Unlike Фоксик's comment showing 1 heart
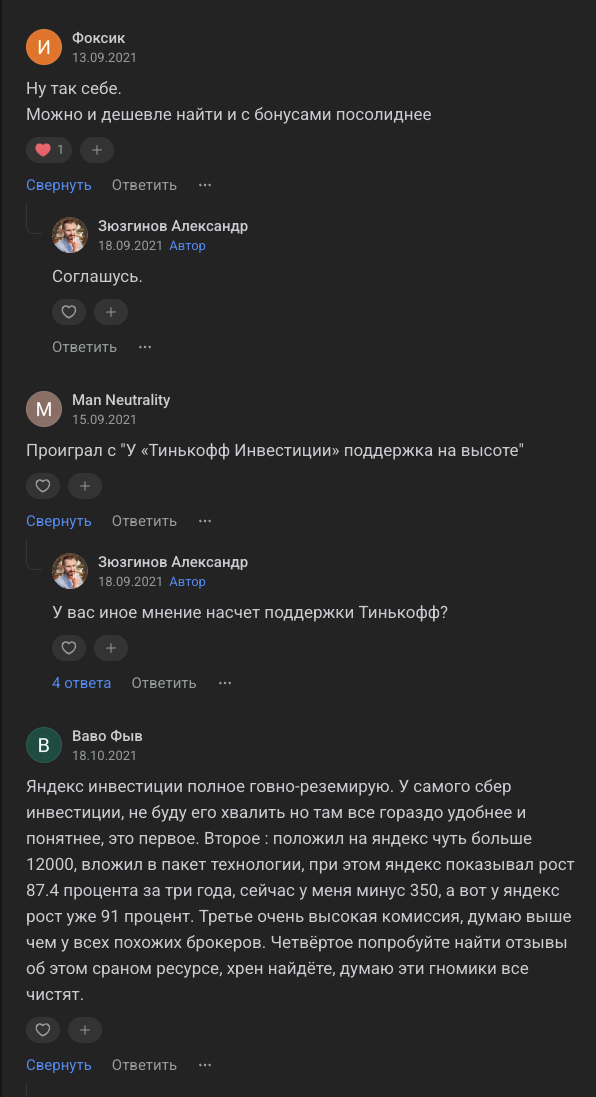 [48, 149]
